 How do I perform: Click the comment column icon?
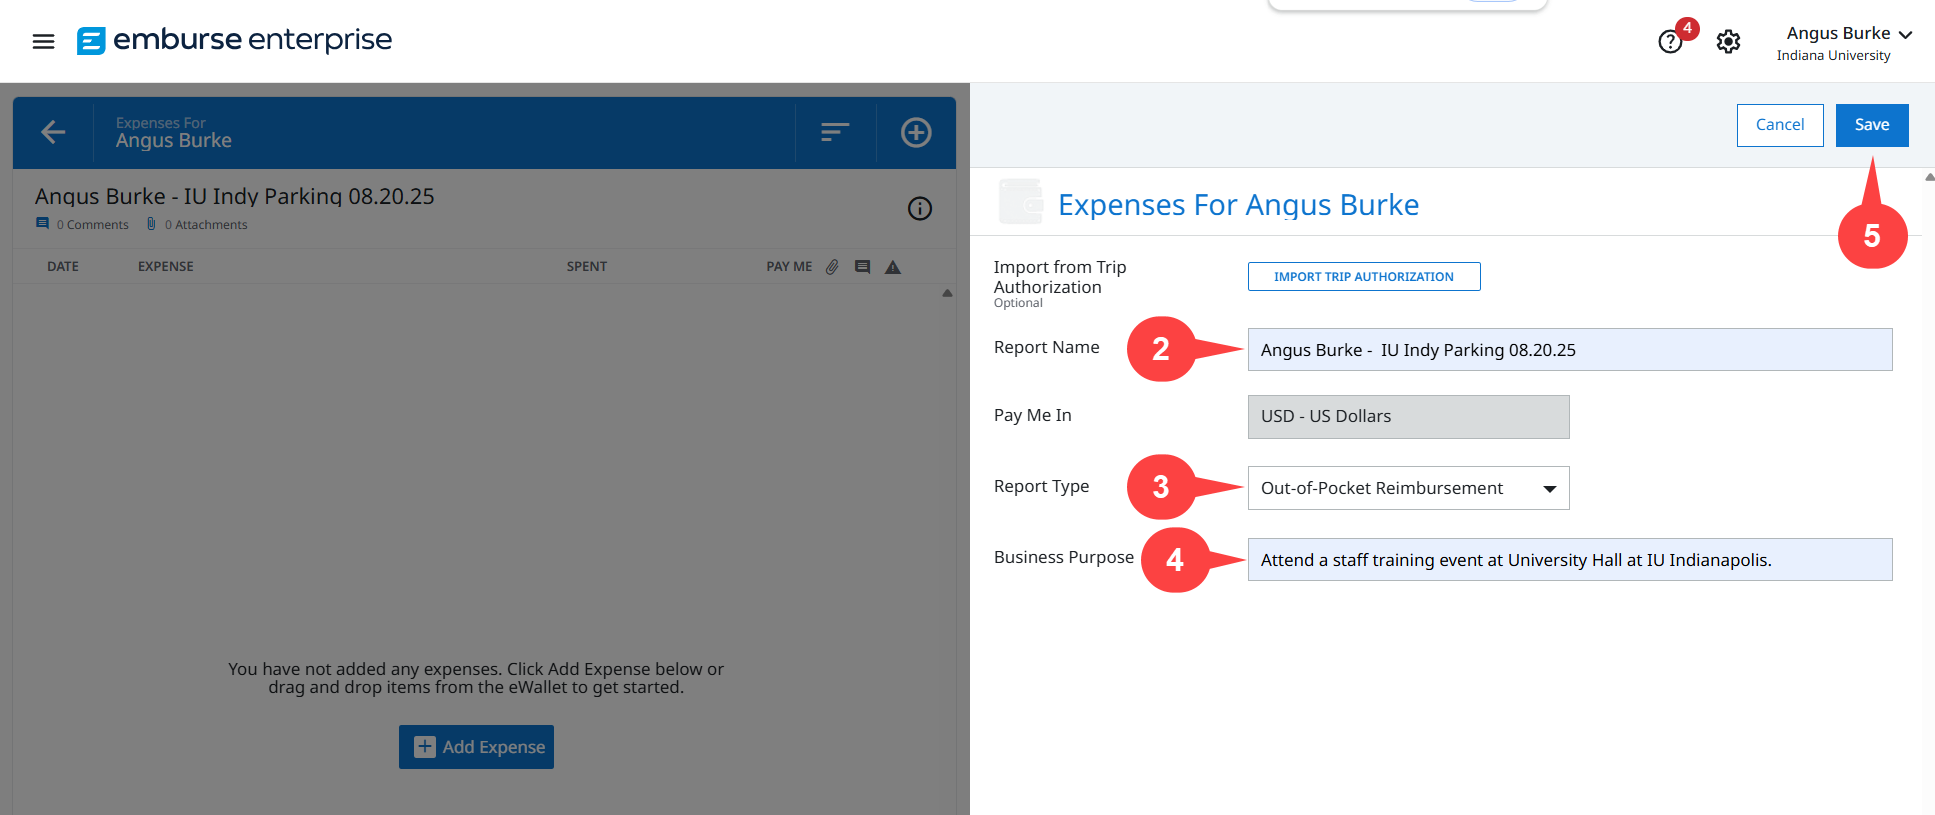[x=862, y=267]
